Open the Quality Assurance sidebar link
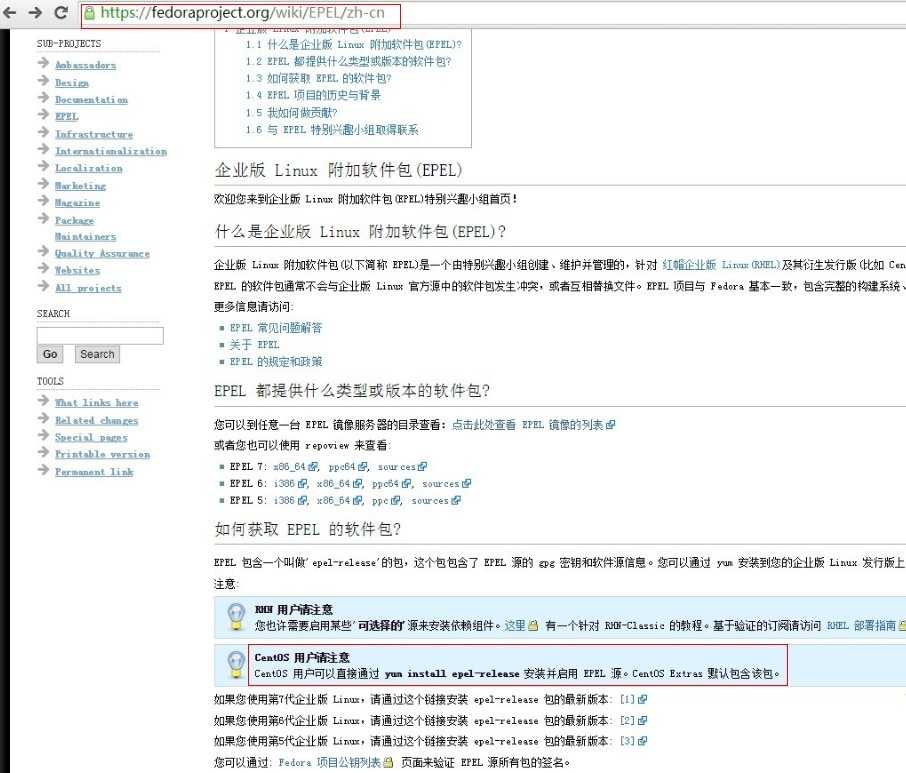 click(x=102, y=254)
